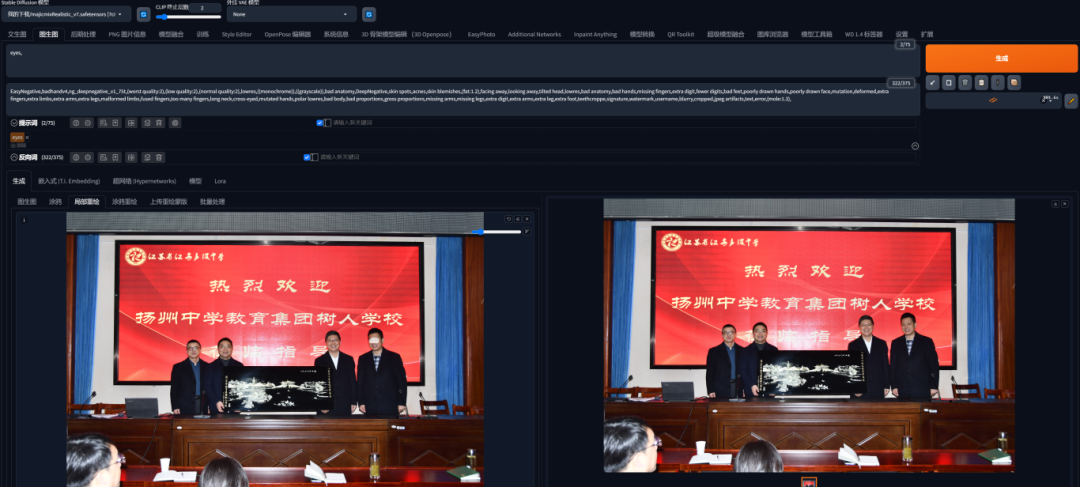This screenshot has width=1080, height=487.
Task: Show the info icon on the inpaint canvas
Action: [24, 220]
